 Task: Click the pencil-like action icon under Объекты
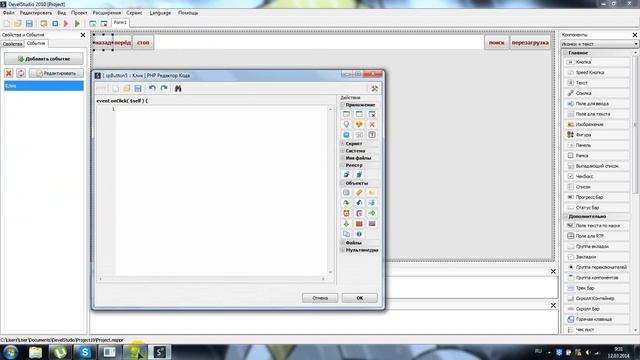359,192
